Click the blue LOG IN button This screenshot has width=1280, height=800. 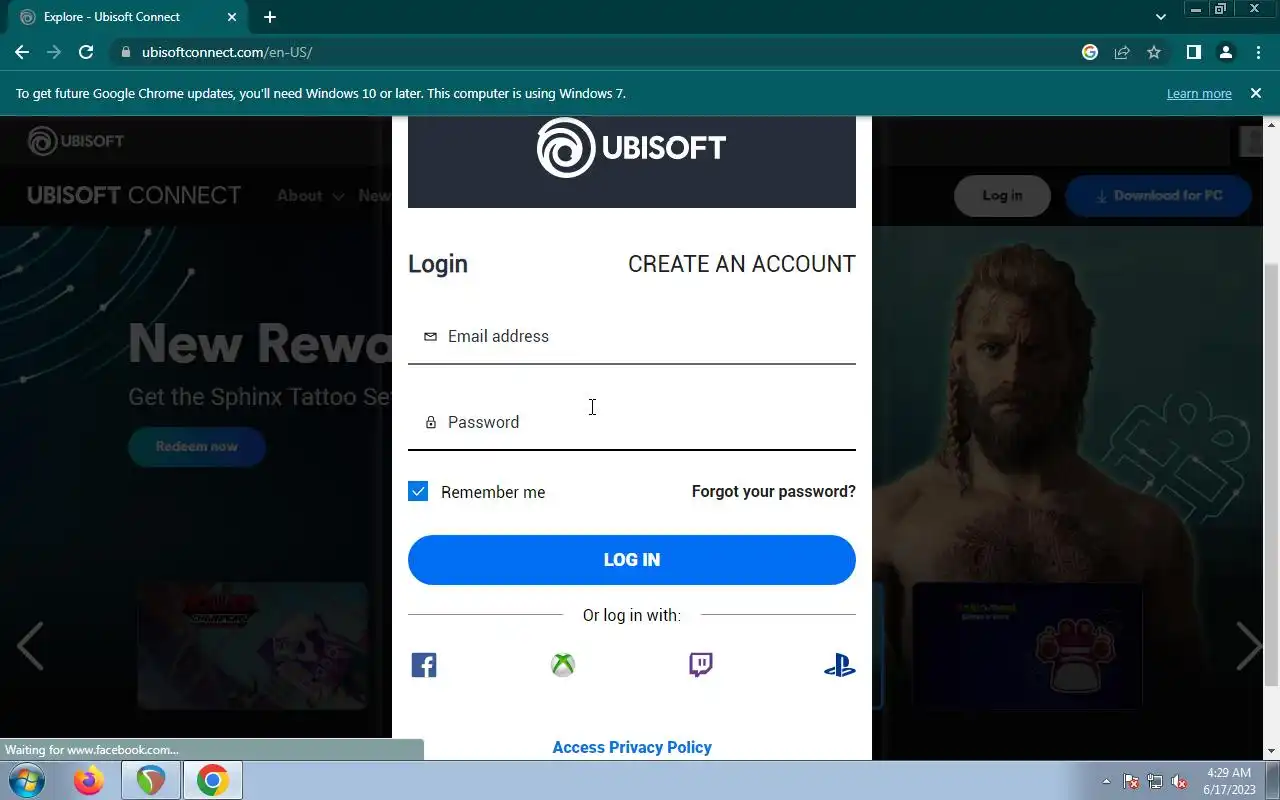click(x=632, y=560)
